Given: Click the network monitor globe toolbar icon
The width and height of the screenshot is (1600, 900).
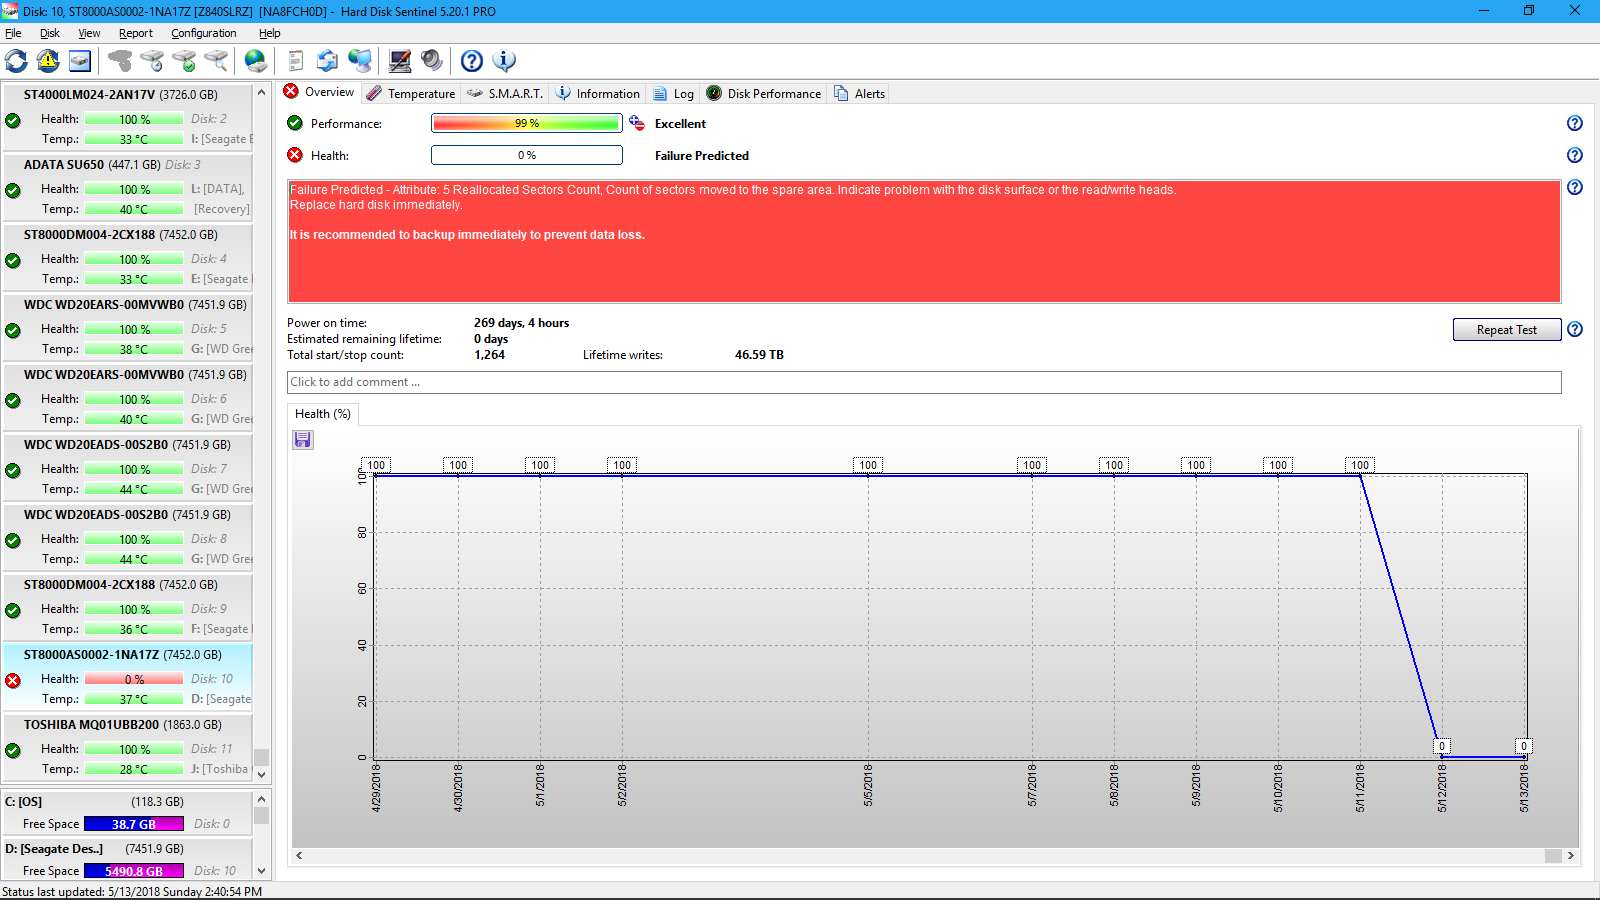Looking at the screenshot, I should pyautogui.click(x=360, y=61).
